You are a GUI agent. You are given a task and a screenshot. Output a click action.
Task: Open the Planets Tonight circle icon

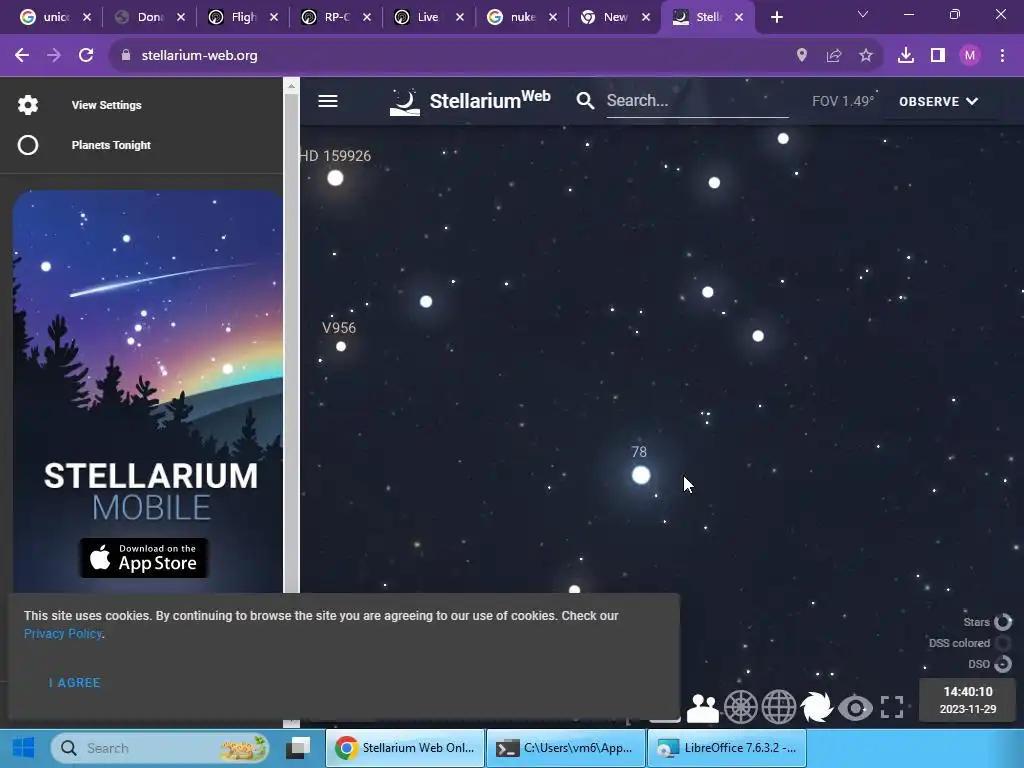click(x=27, y=145)
